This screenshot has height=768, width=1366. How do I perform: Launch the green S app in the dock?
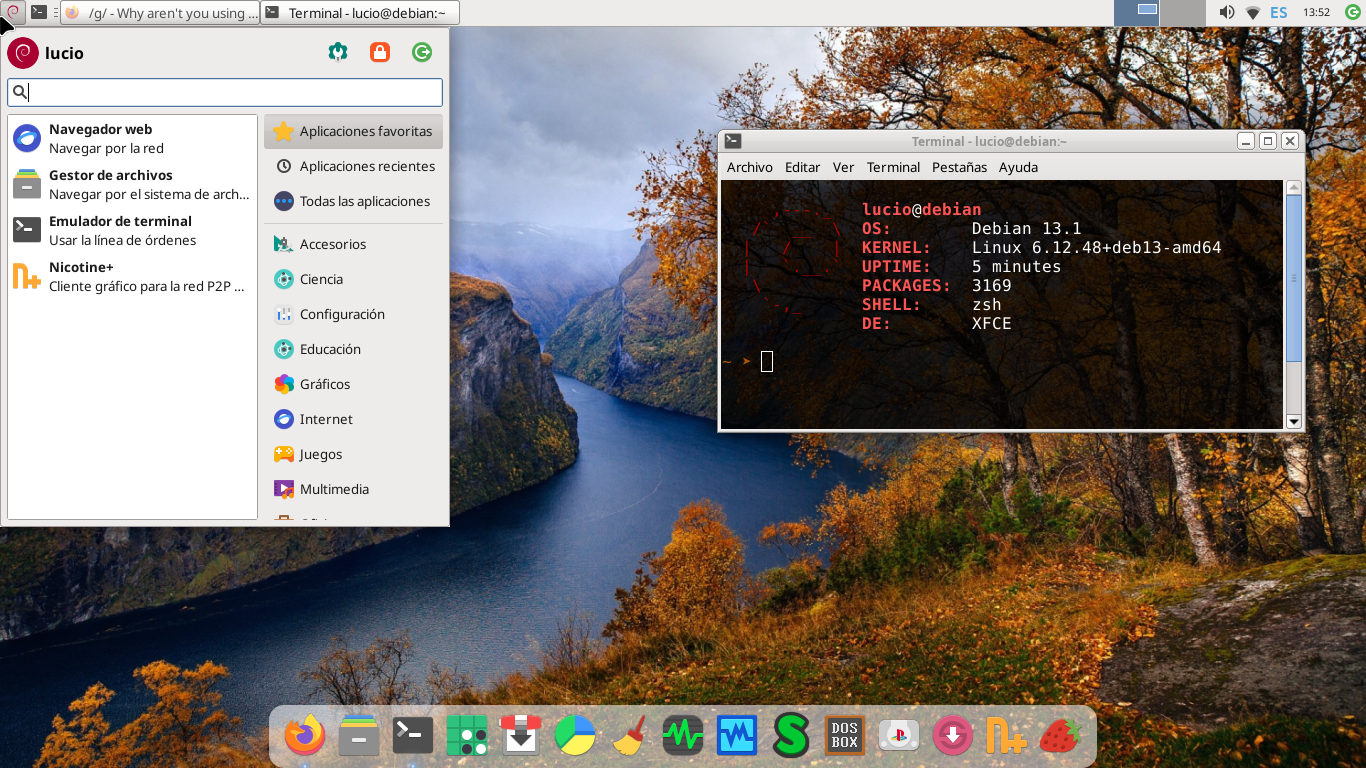coord(791,736)
